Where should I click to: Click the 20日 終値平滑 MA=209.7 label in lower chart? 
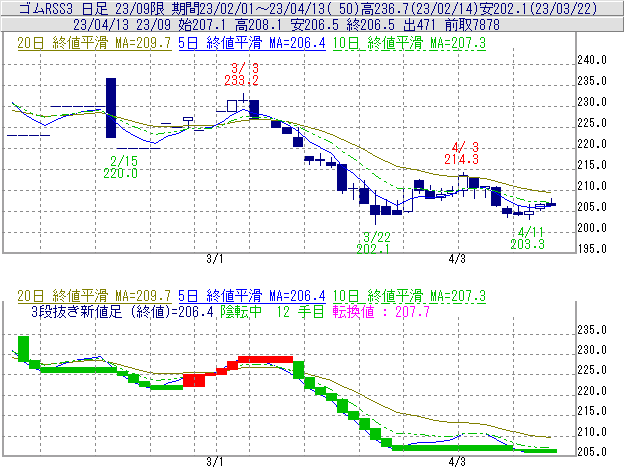(x=94, y=296)
